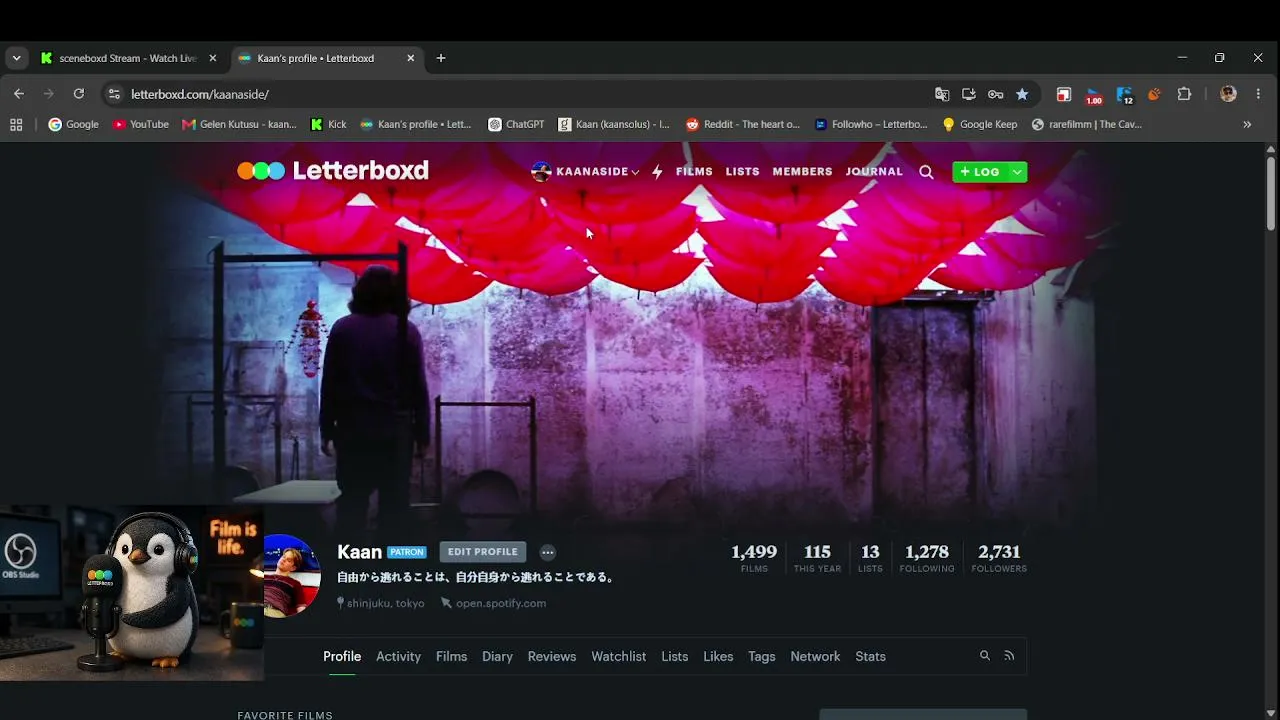The height and width of the screenshot is (720, 1280).
Task: Select the Watchlist profile tab
Action: click(x=618, y=656)
